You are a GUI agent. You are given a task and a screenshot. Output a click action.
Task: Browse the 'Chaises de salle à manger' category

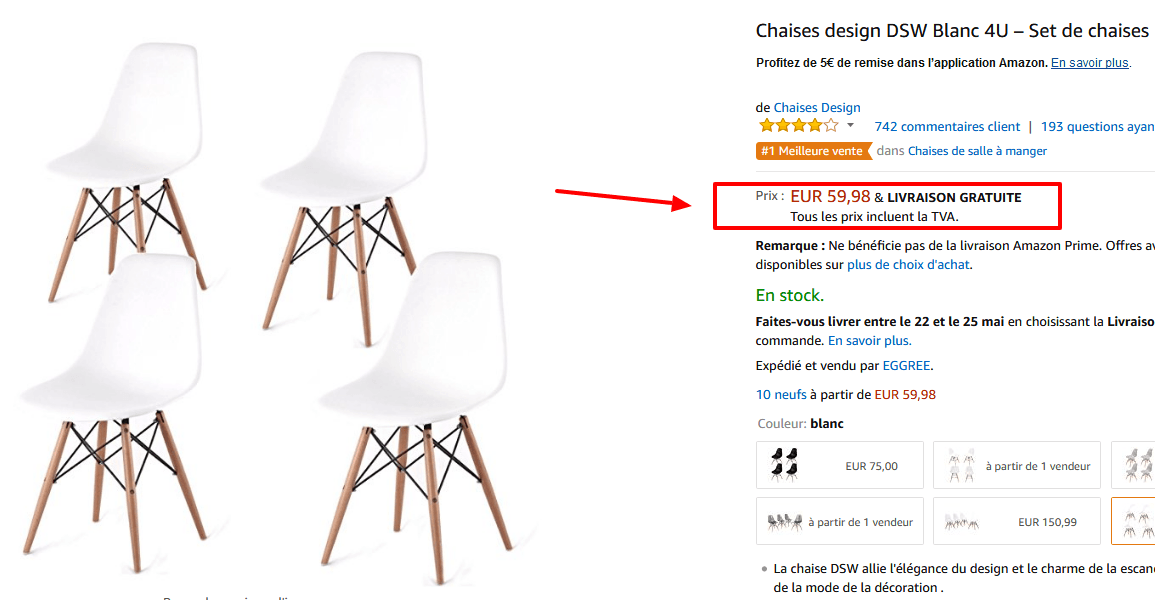tap(978, 150)
